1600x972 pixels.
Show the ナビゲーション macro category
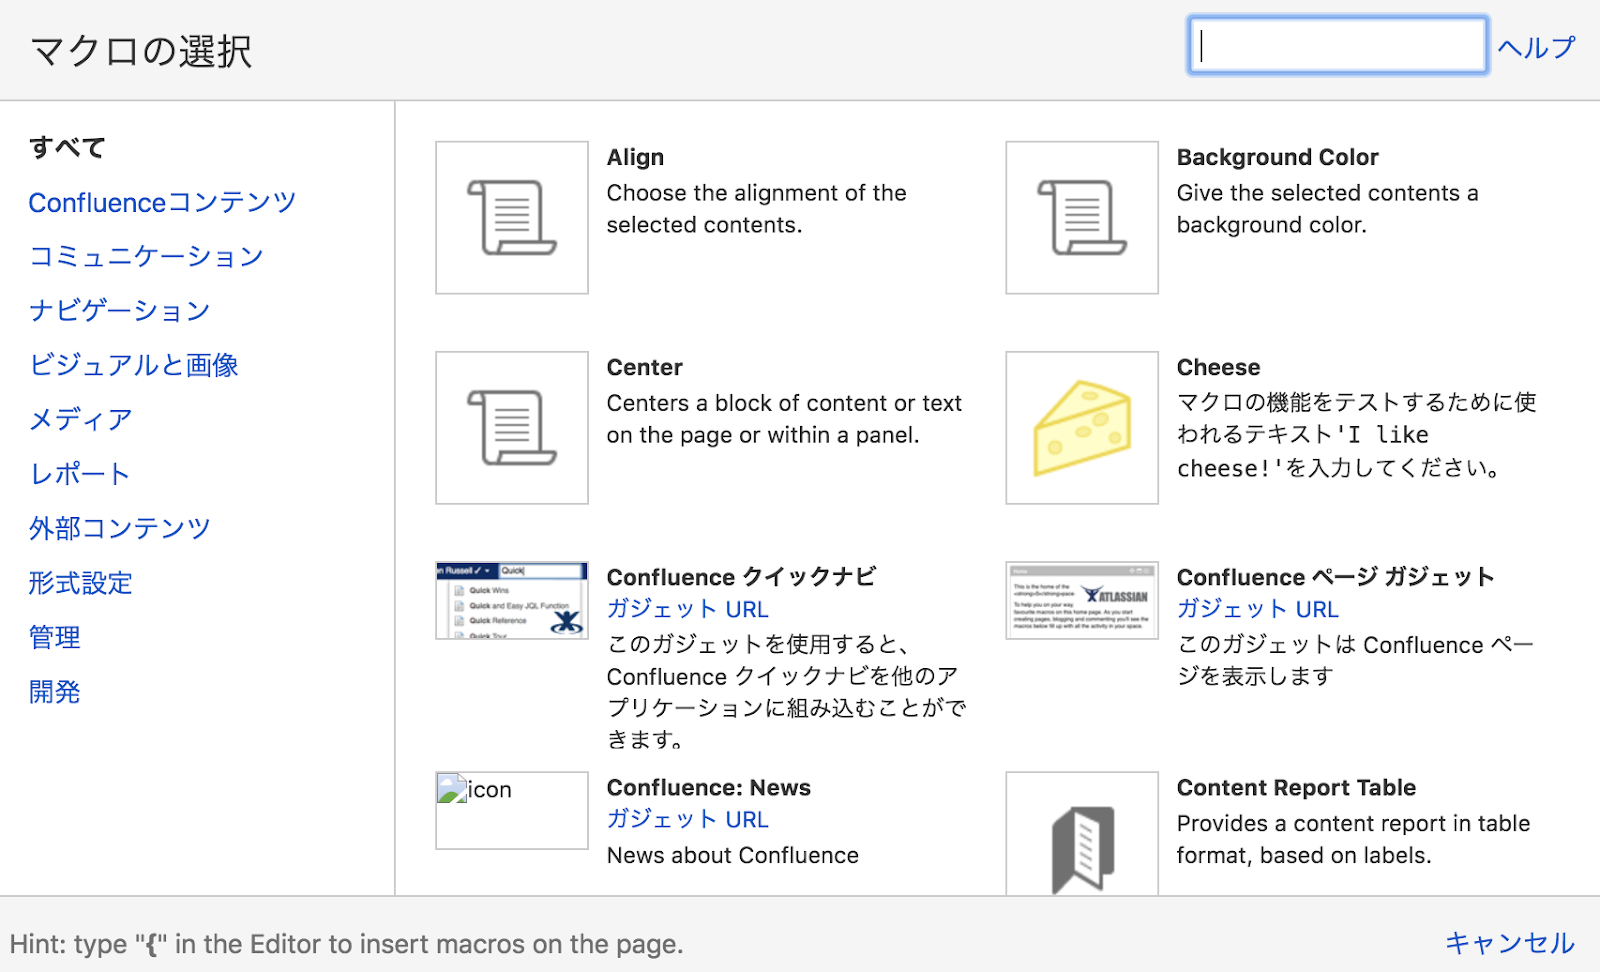pos(119,311)
